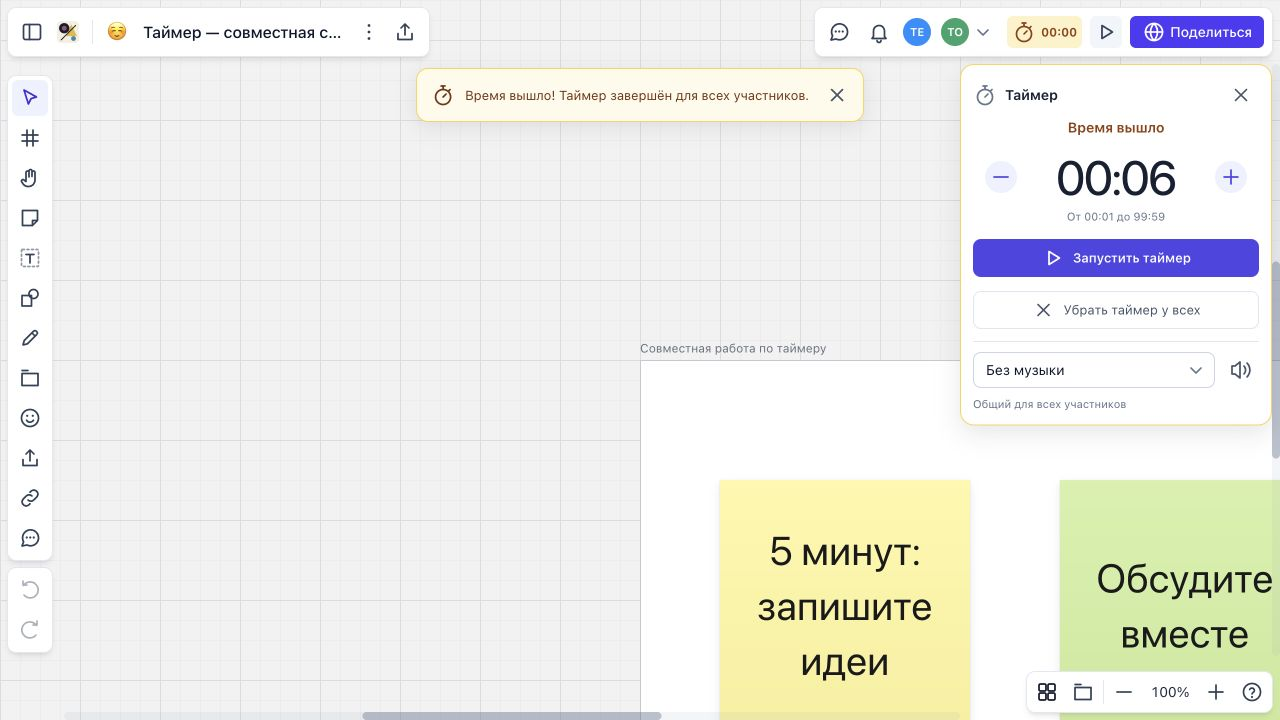
Task: Open the board's three-dot options menu
Action: point(369,32)
